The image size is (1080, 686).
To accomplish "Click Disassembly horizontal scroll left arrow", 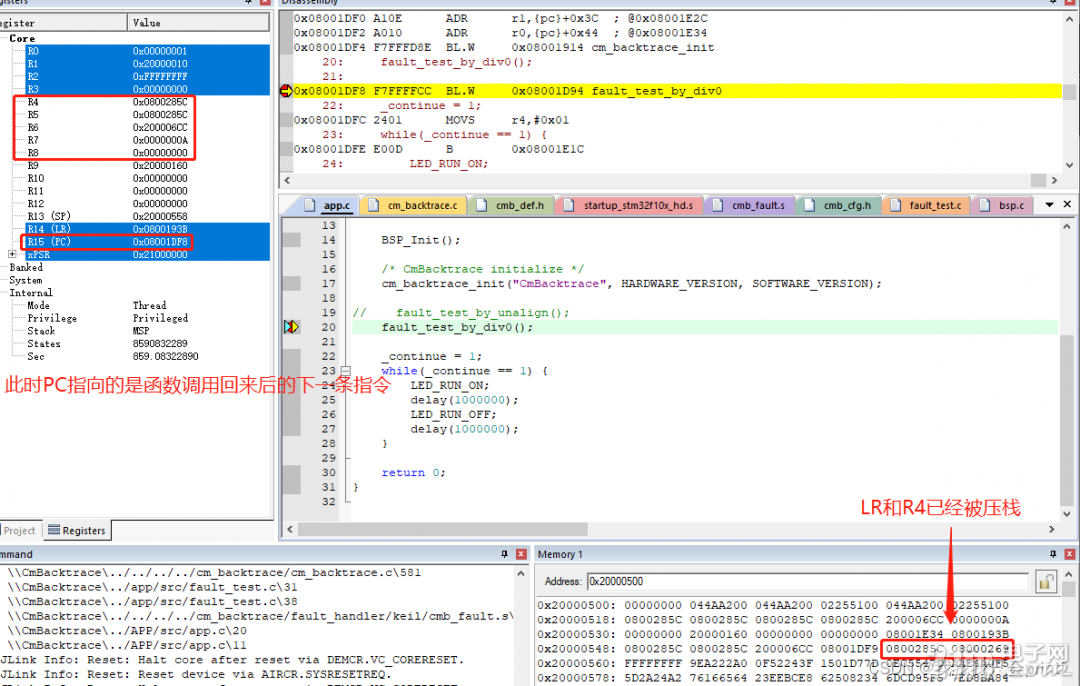I will point(287,180).
